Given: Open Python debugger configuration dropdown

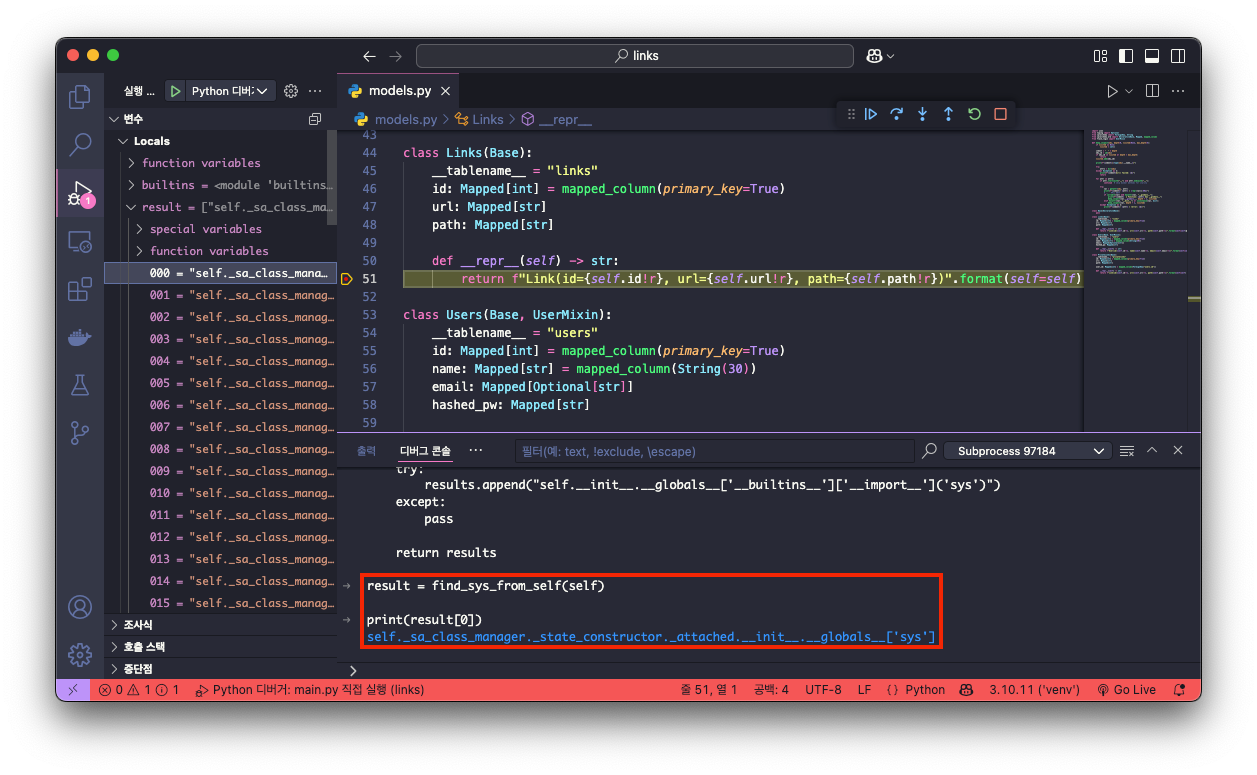Looking at the screenshot, I should pyautogui.click(x=229, y=91).
